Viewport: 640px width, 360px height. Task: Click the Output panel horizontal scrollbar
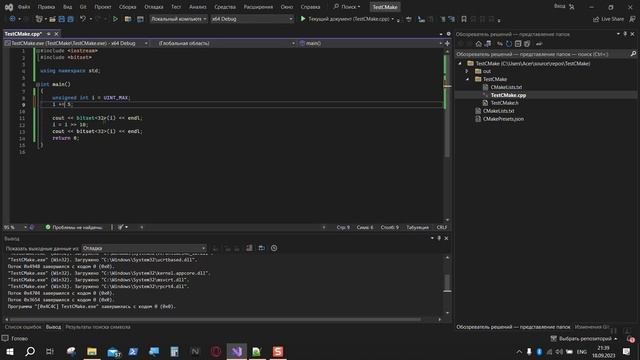223,319
